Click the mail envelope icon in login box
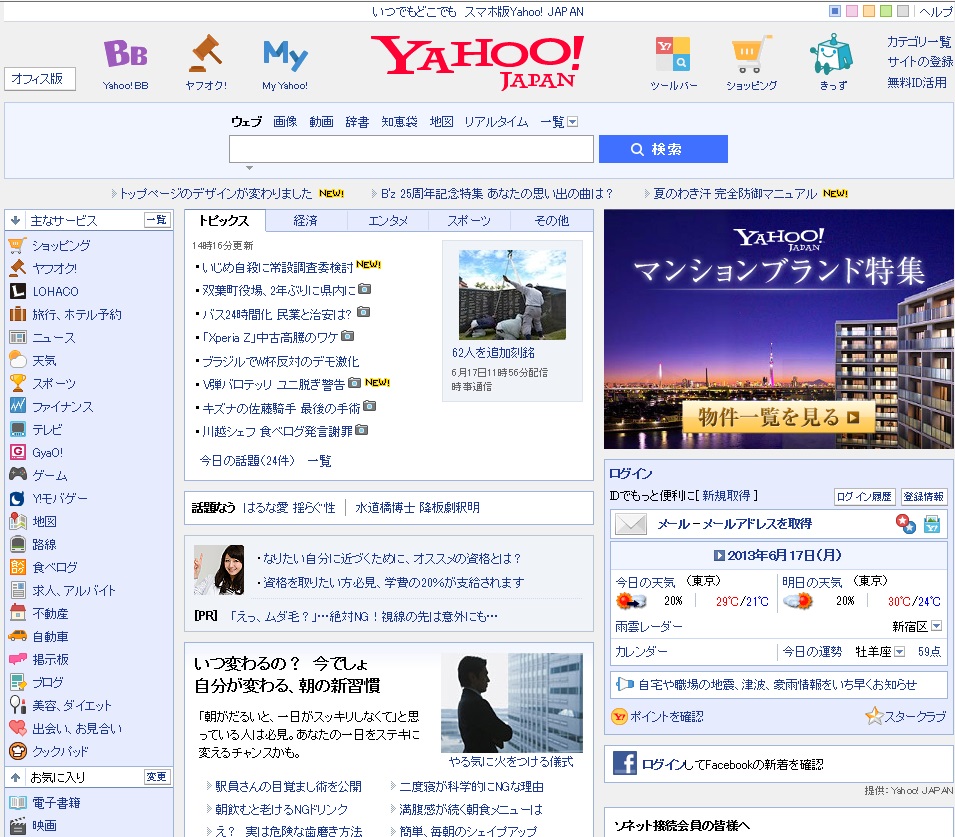 click(630, 524)
